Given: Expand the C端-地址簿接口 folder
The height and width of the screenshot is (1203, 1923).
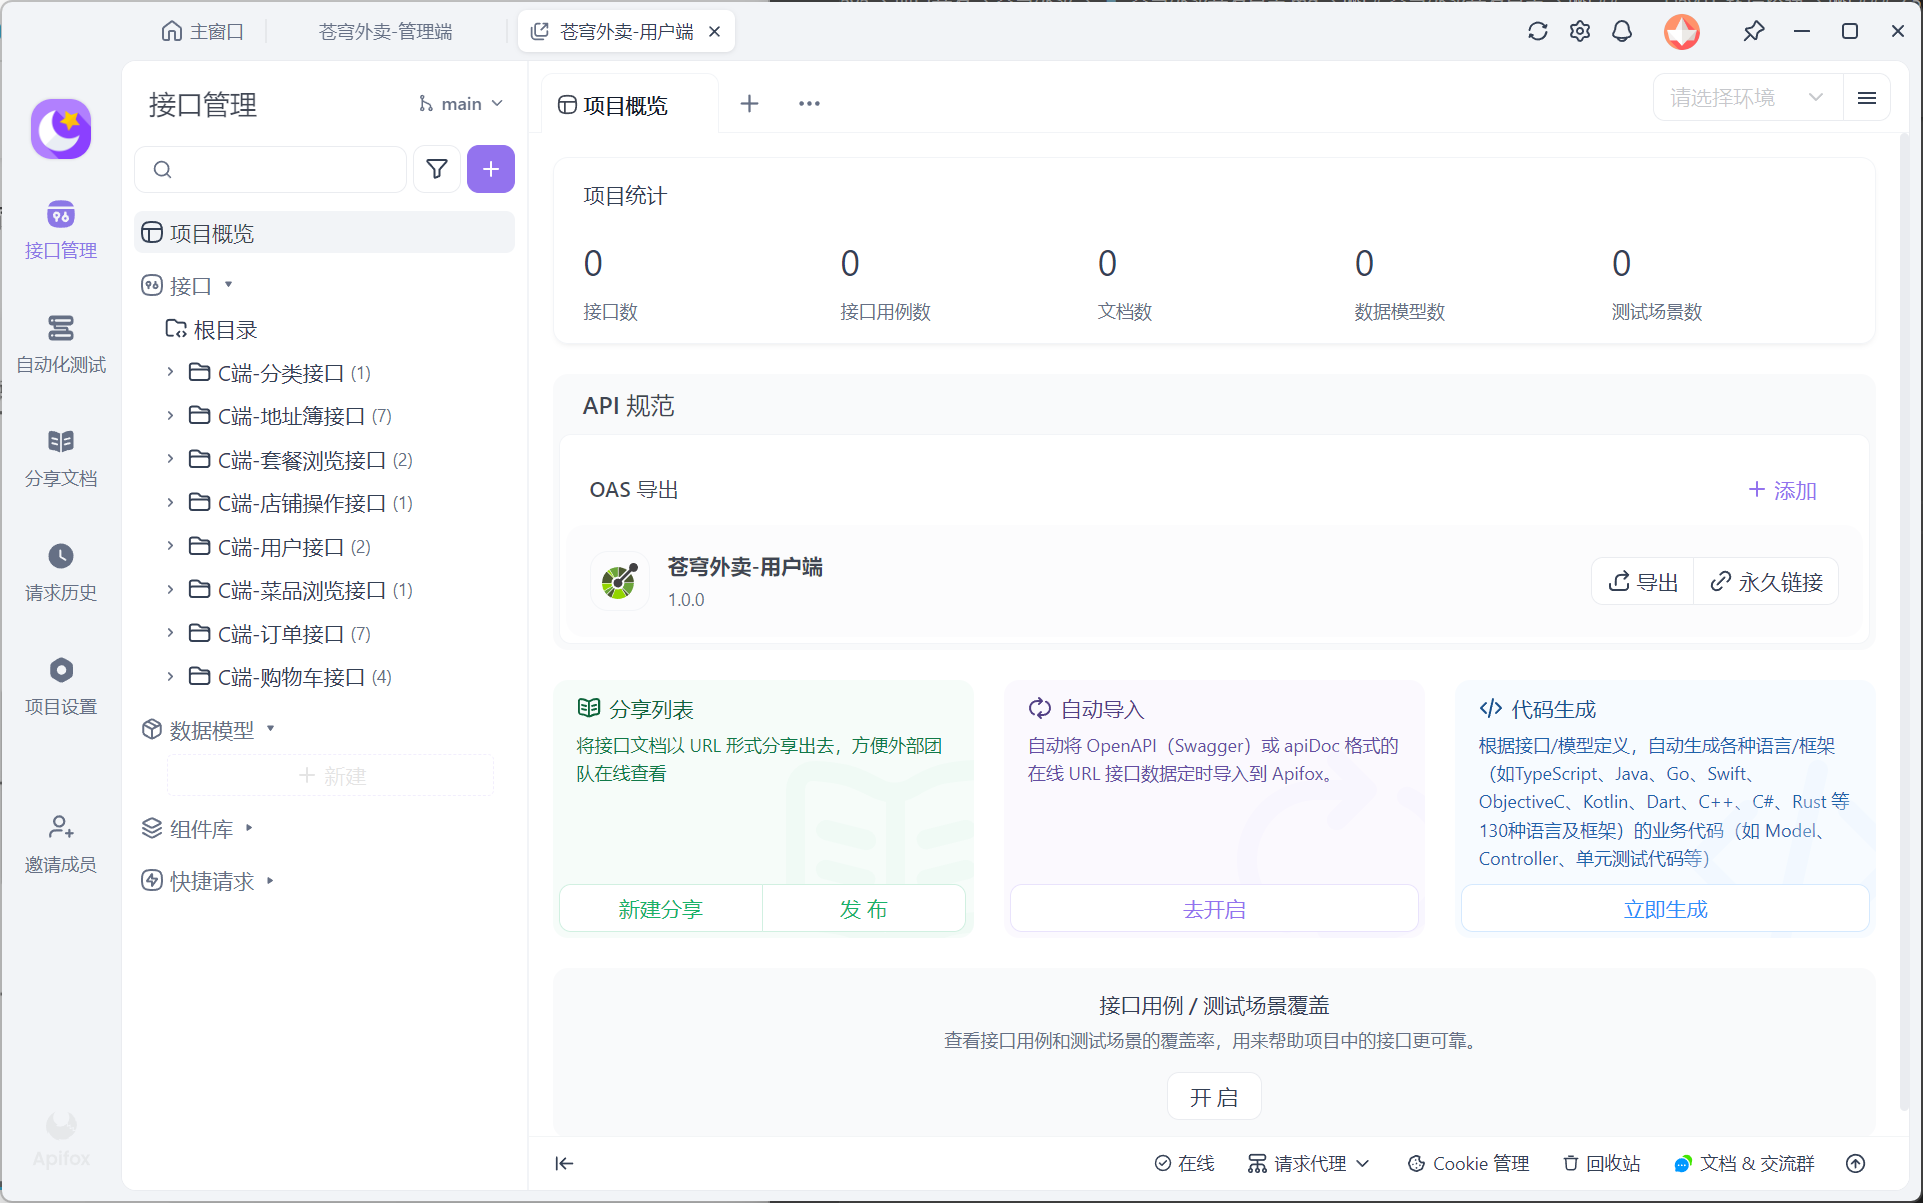Looking at the screenshot, I should [x=170, y=416].
